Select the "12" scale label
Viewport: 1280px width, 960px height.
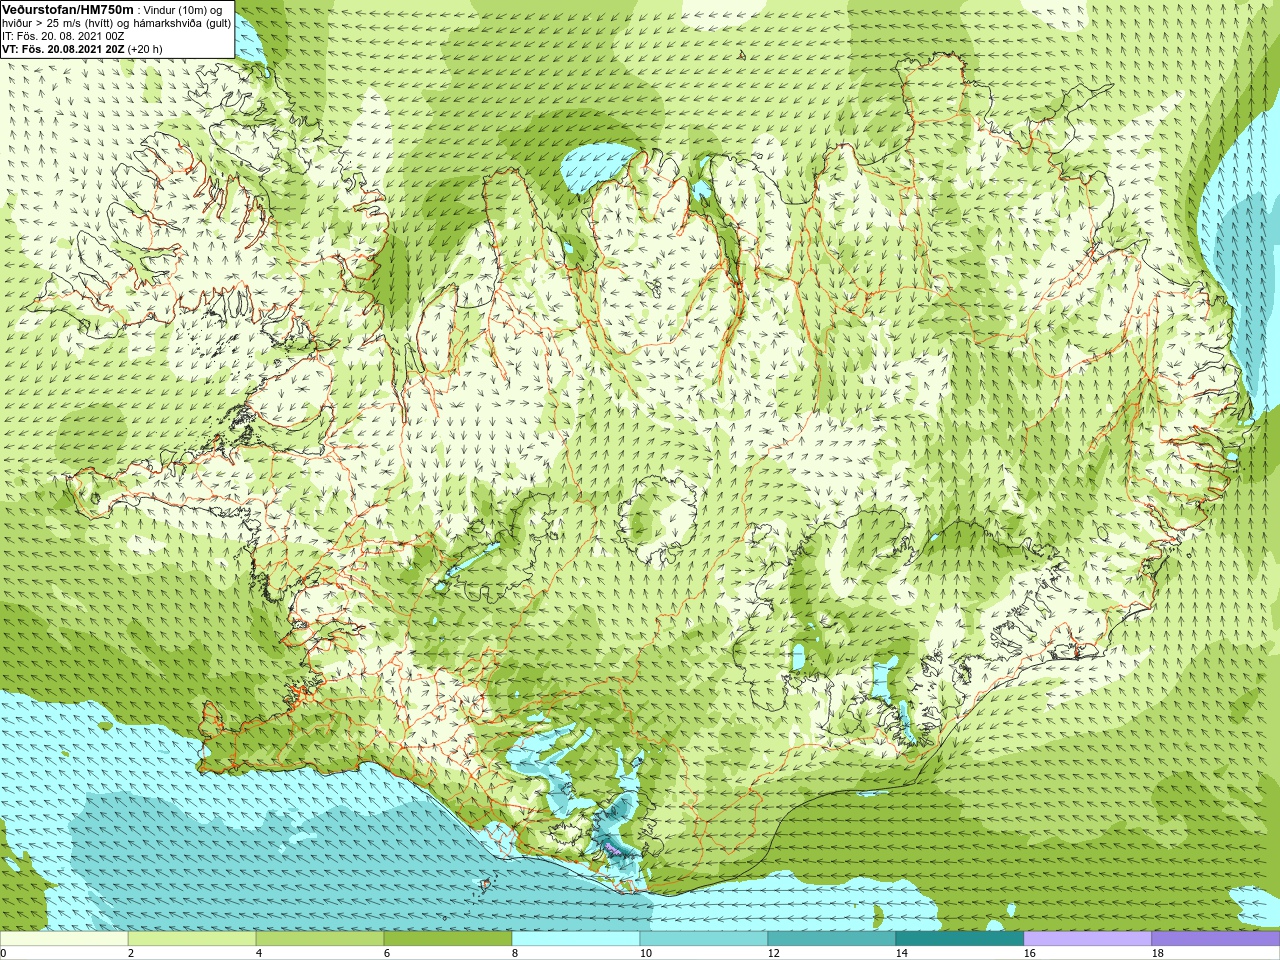tap(773, 953)
